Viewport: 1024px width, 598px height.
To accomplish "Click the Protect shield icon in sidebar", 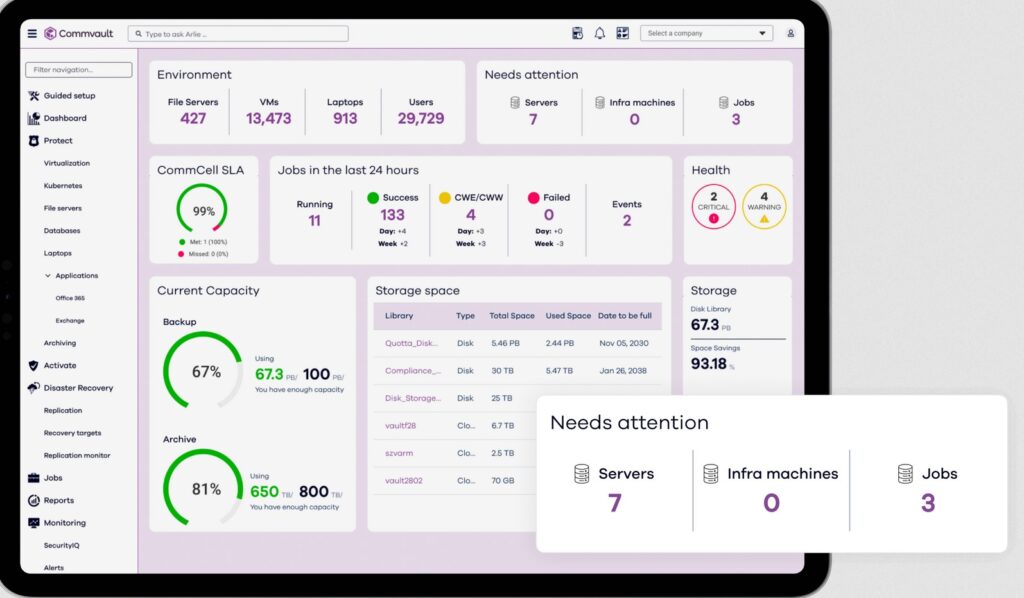I will tap(34, 141).
